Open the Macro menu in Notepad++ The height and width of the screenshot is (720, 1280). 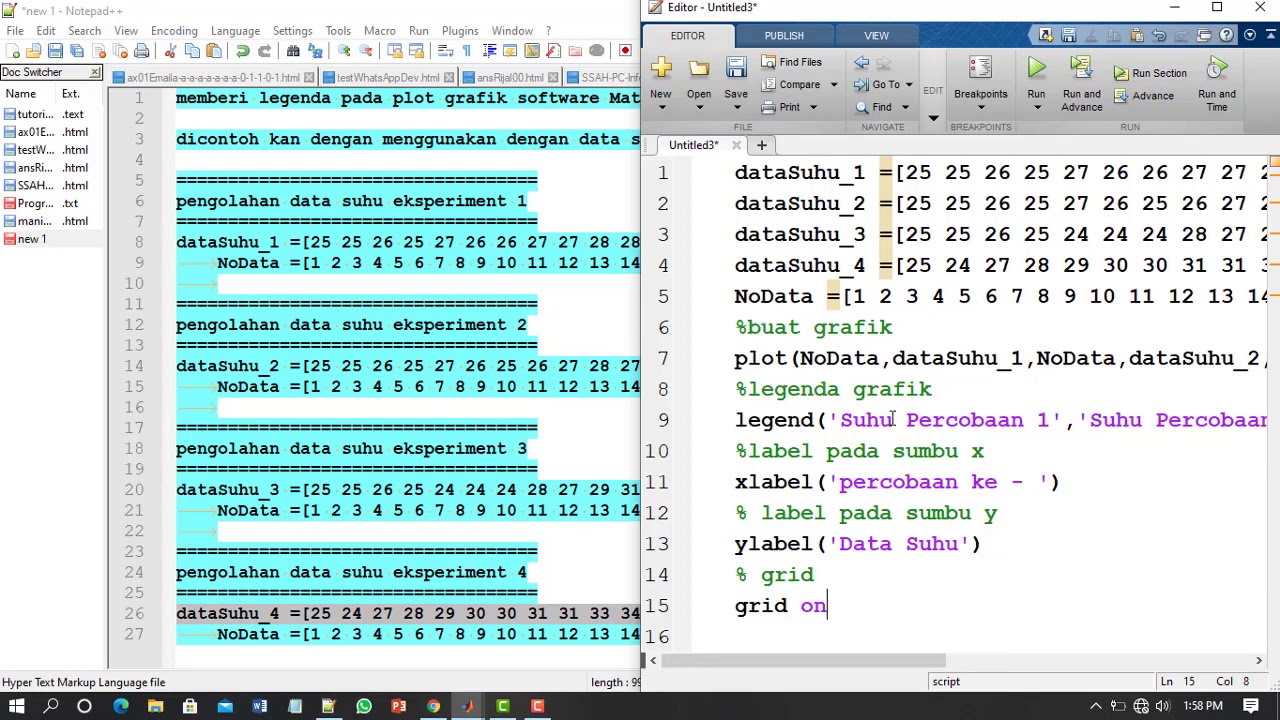tap(380, 31)
